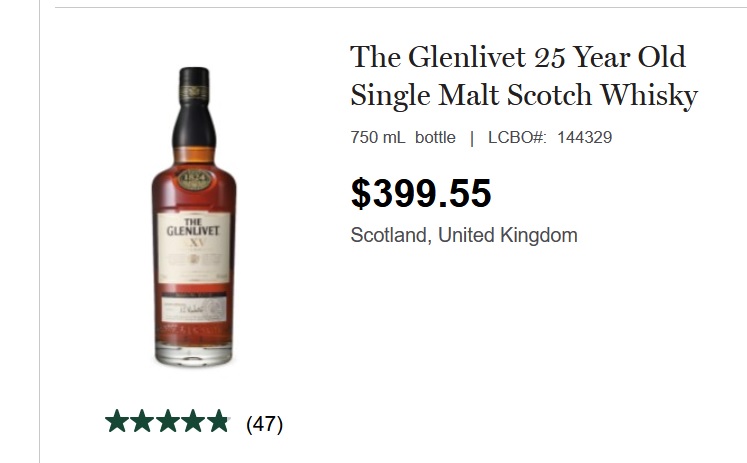Click the Scotland, United Kingdom origin text
Viewport: 747px width, 463px height.
[464, 235]
